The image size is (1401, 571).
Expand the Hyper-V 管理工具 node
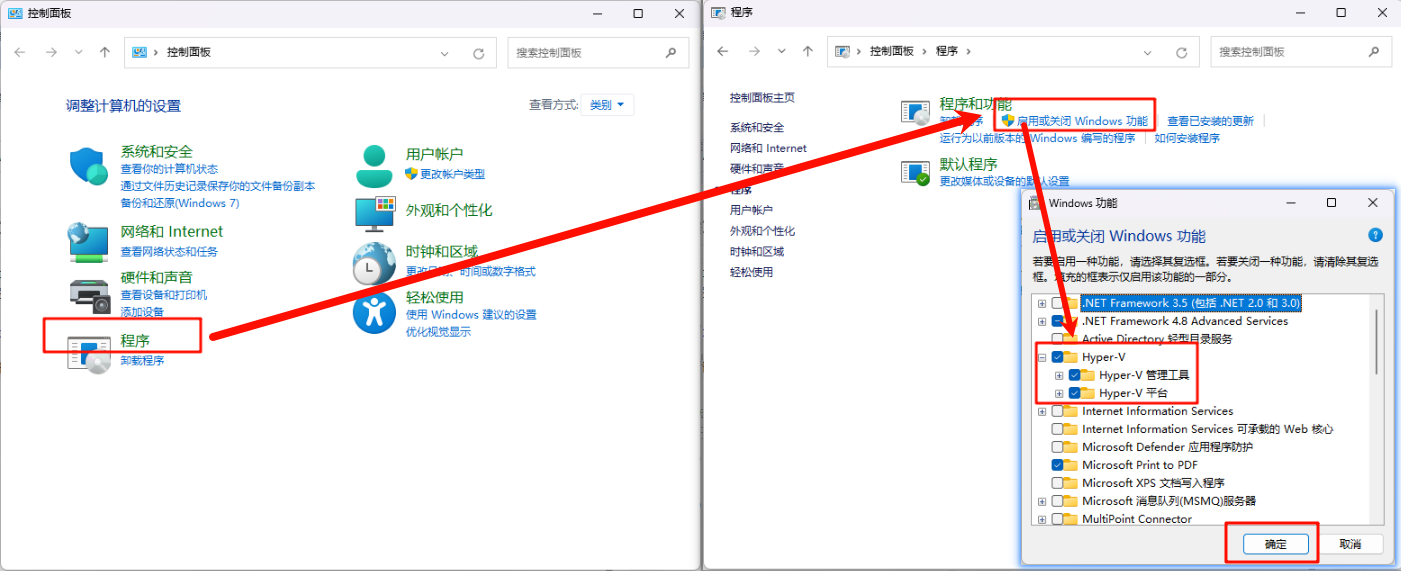click(x=1059, y=375)
